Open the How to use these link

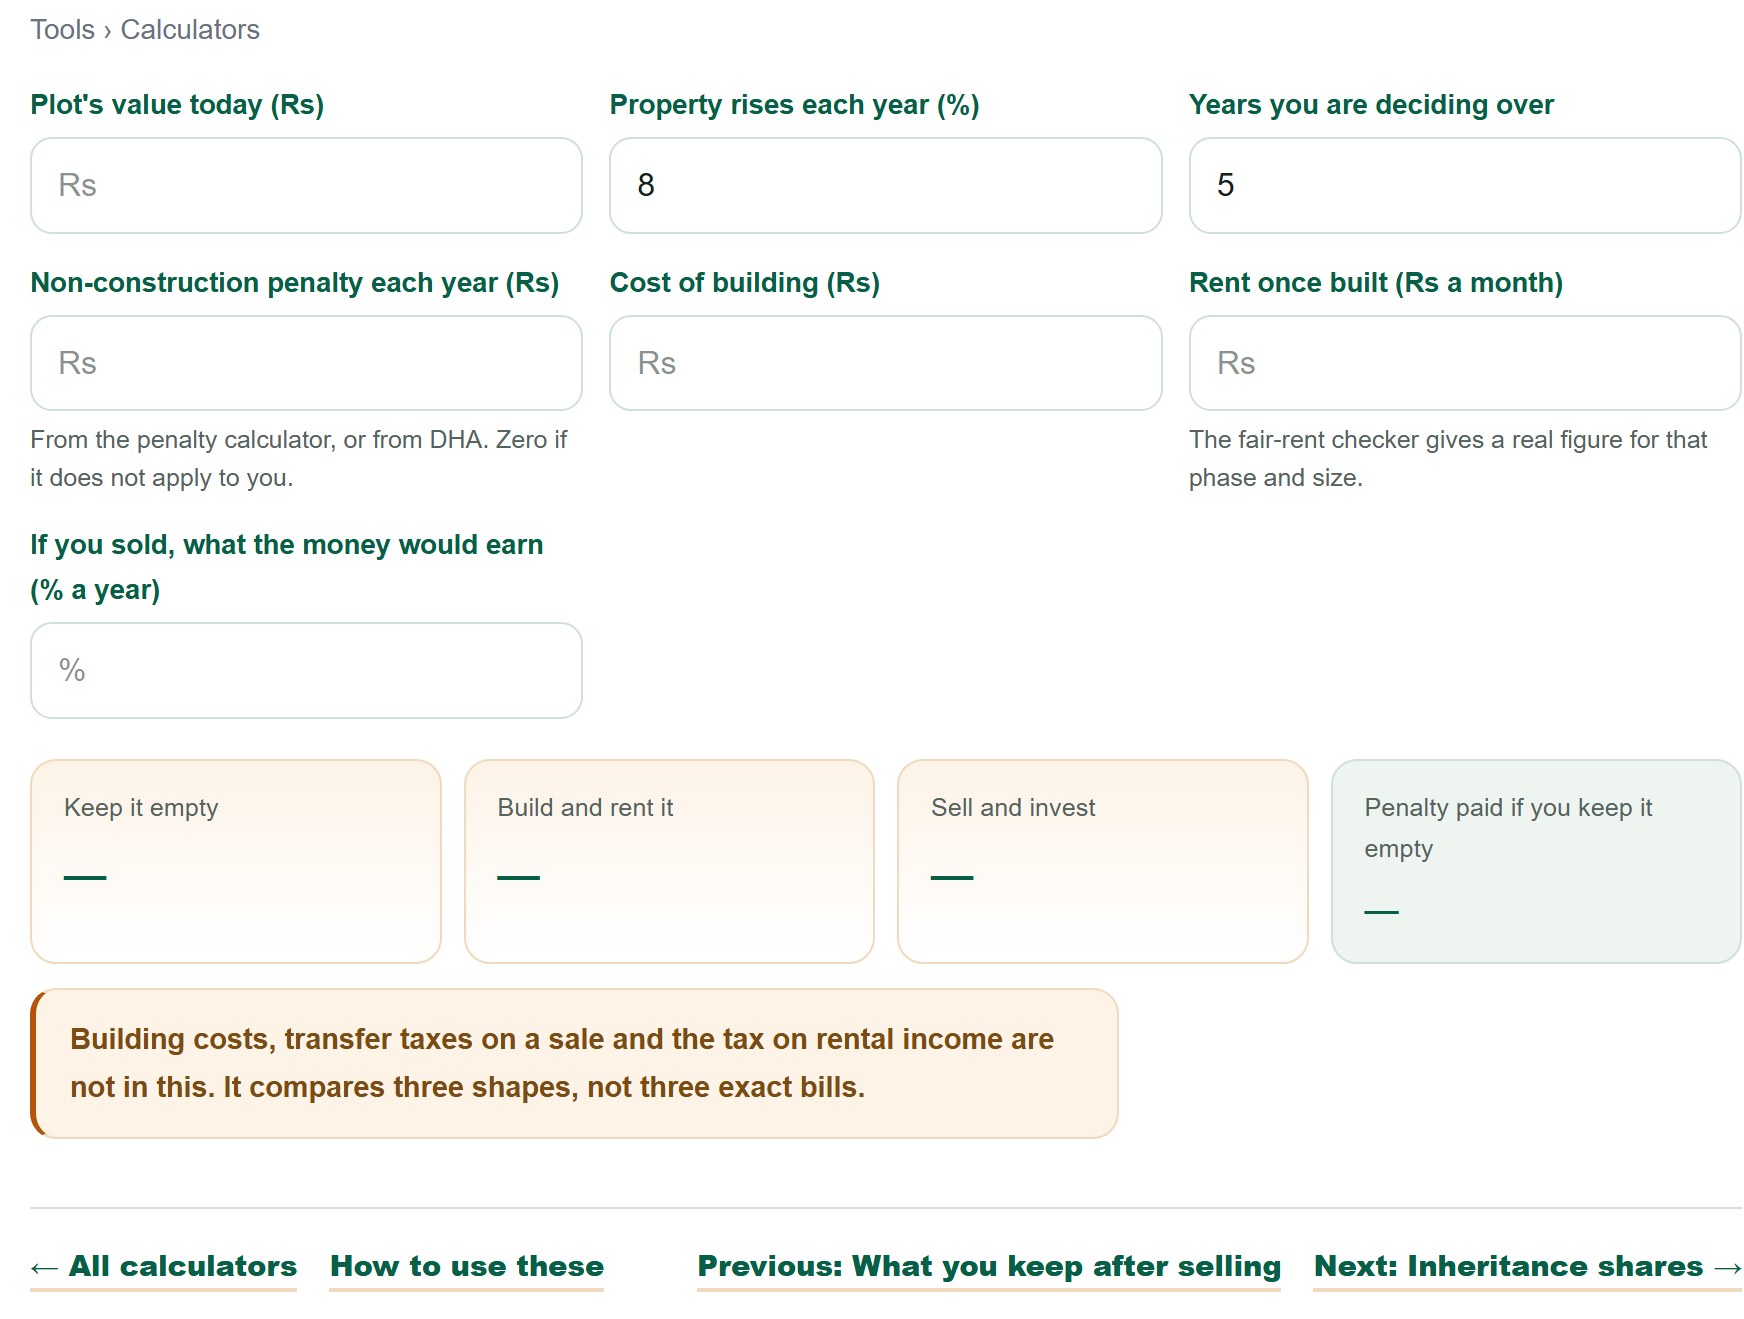pyautogui.click(x=467, y=1266)
